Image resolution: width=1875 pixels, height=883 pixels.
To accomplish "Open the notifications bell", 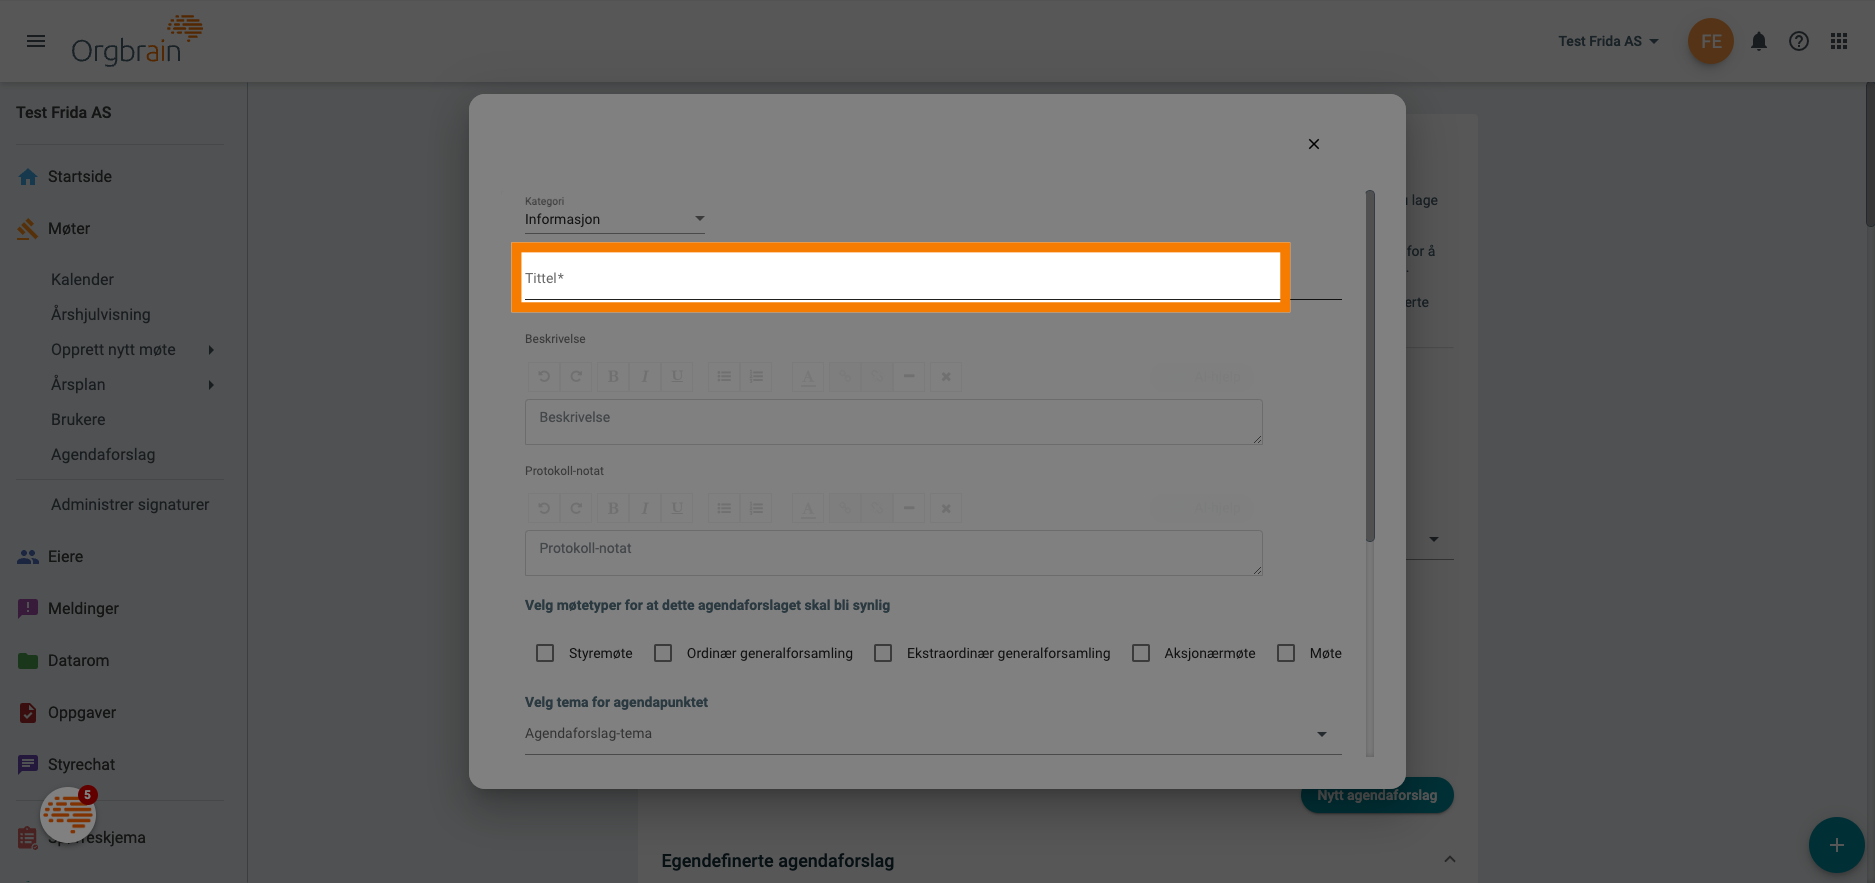I will (x=1759, y=41).
